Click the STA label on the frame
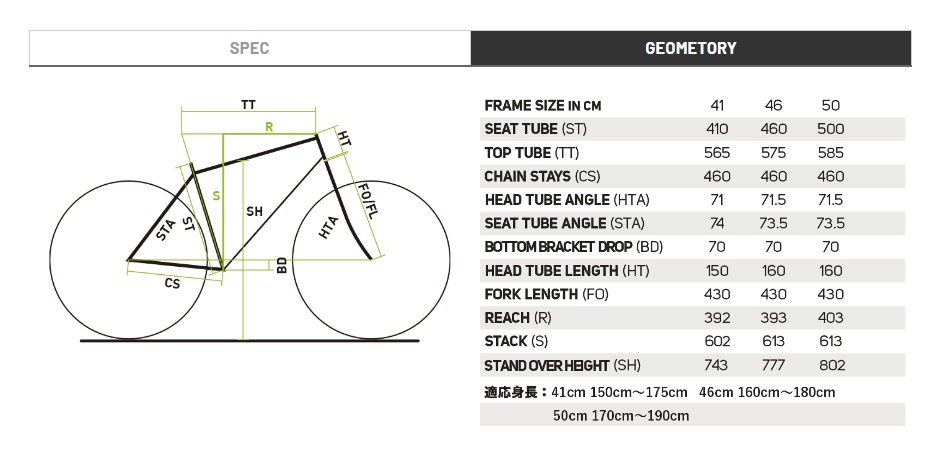Image resolution: width=952 pixels, height=461 pixels. [x=166, y=230]
